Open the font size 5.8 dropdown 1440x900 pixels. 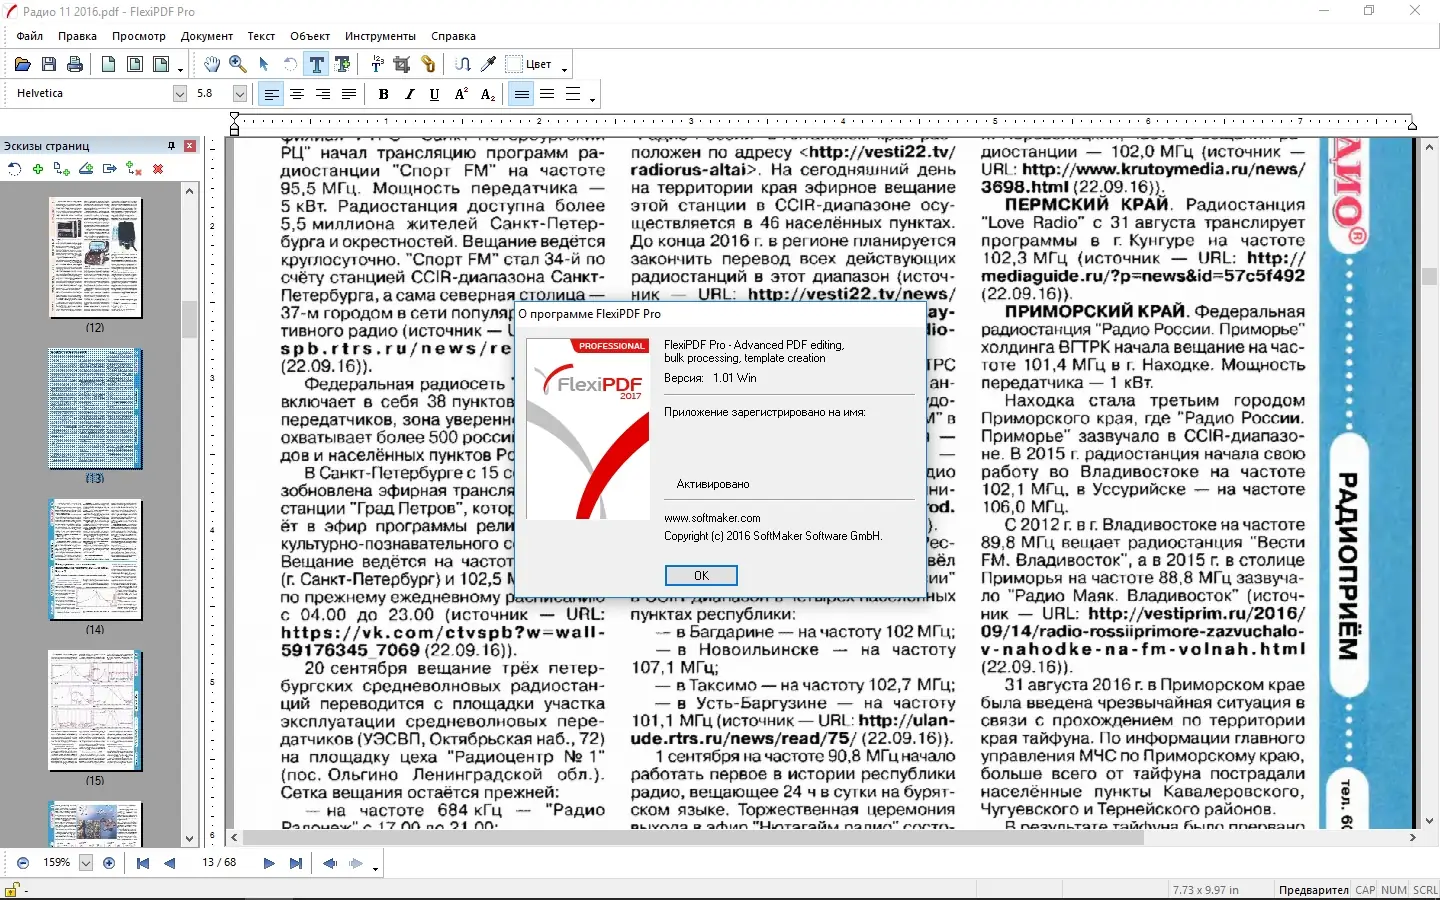[239, 93]
